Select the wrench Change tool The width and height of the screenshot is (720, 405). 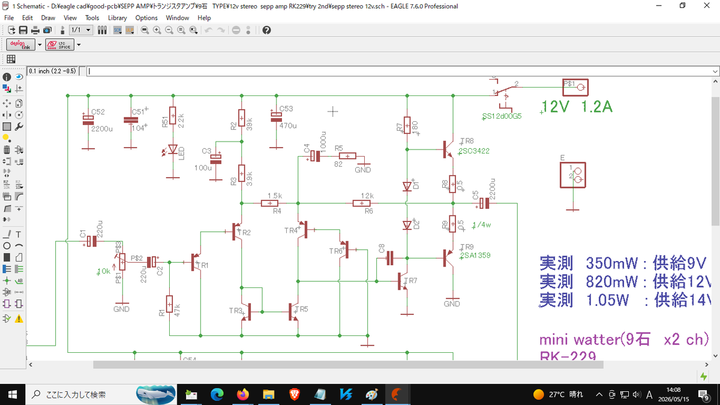[19, 127]
